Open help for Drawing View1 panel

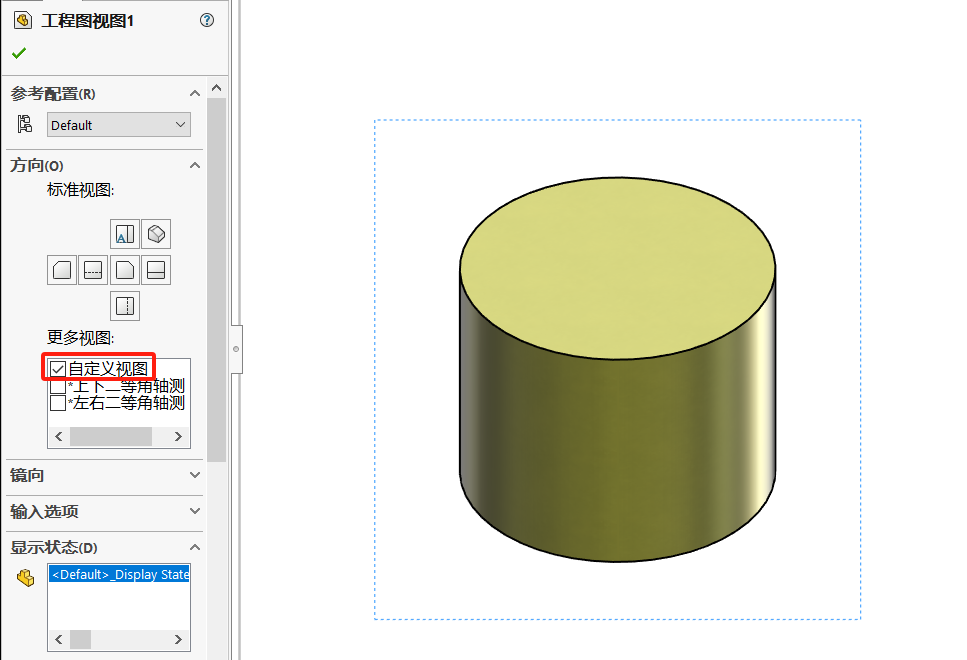[x=207, y=20]
